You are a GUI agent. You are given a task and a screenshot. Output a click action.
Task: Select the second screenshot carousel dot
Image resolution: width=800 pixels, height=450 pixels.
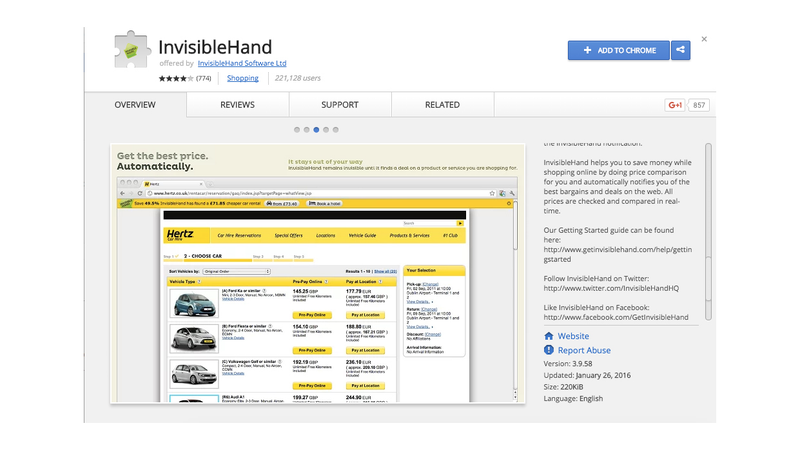307,130
